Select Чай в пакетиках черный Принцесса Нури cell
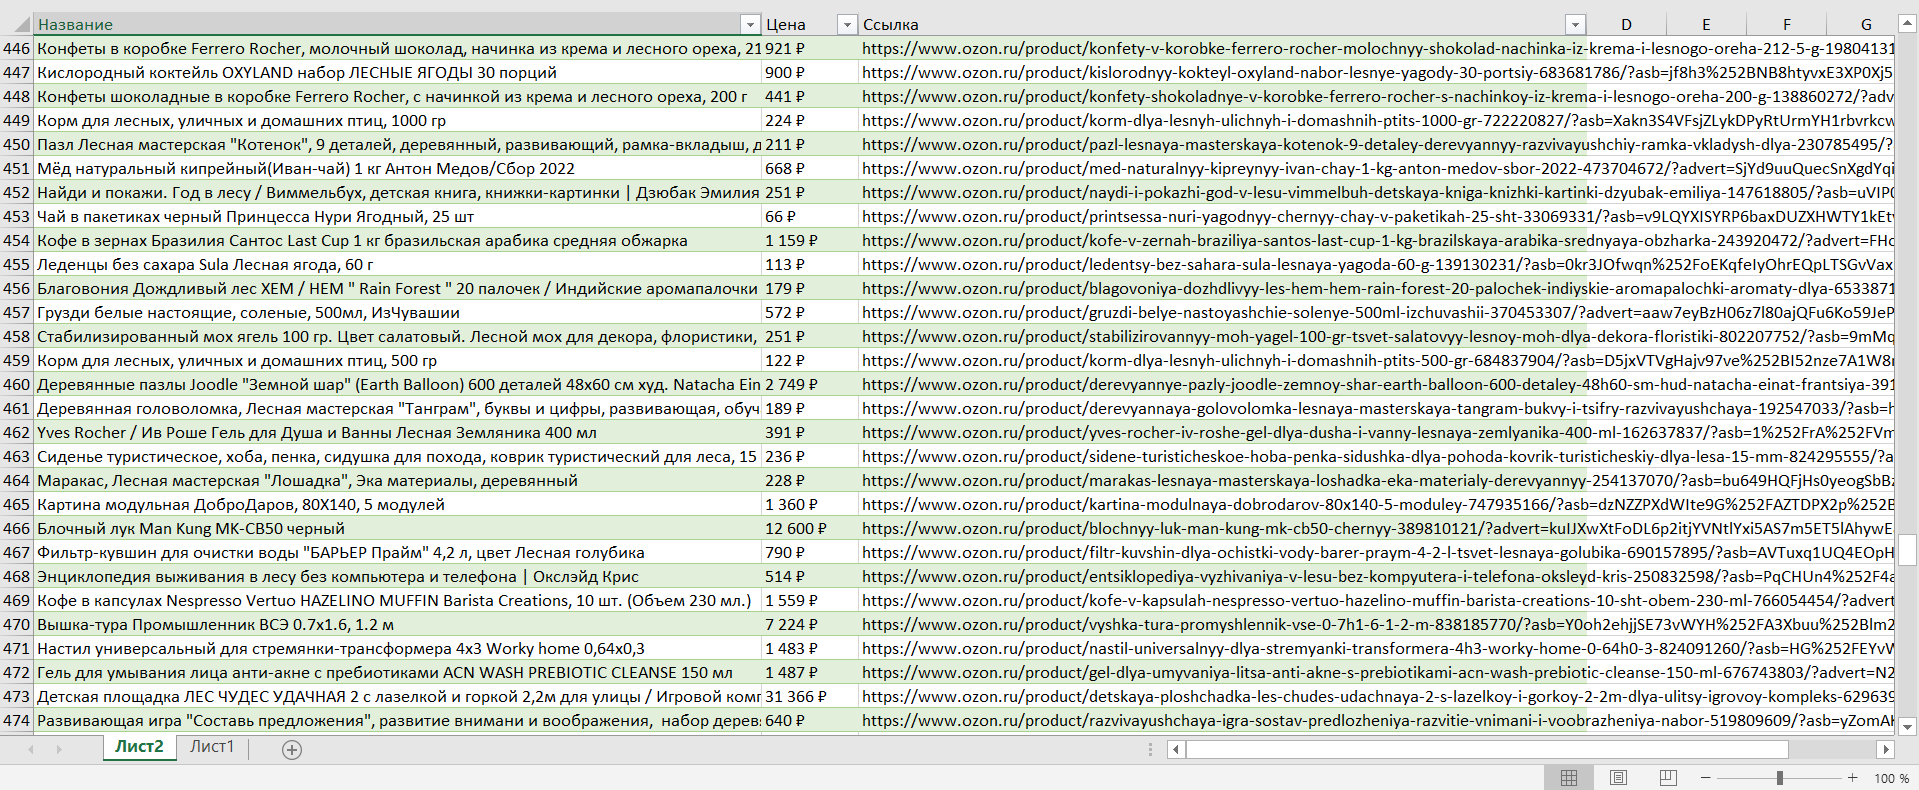The width and height of the screenshot is (1919, 790). [398, 216]
